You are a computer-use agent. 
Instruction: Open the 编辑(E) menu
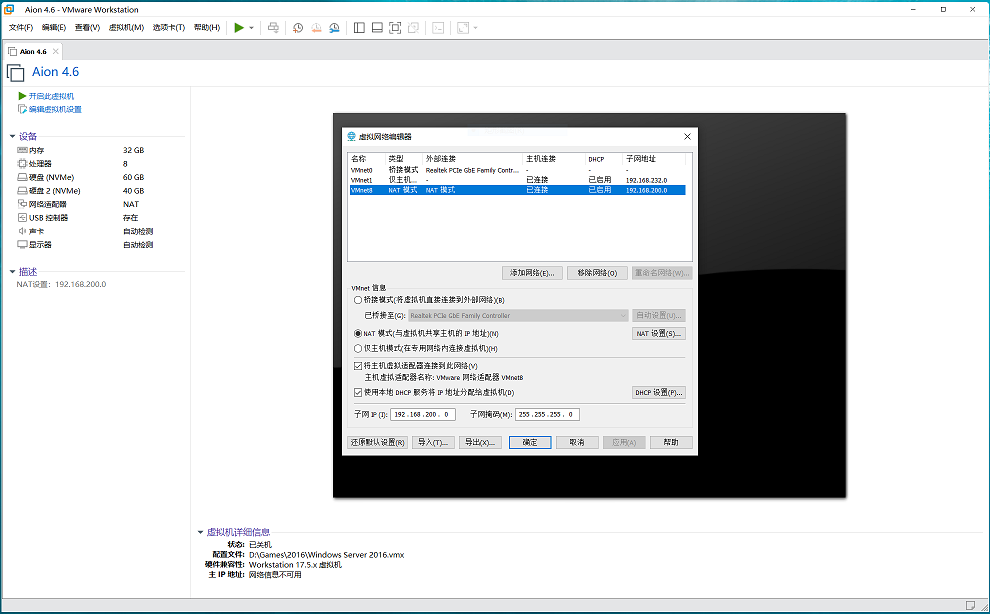tap(53, 28)
